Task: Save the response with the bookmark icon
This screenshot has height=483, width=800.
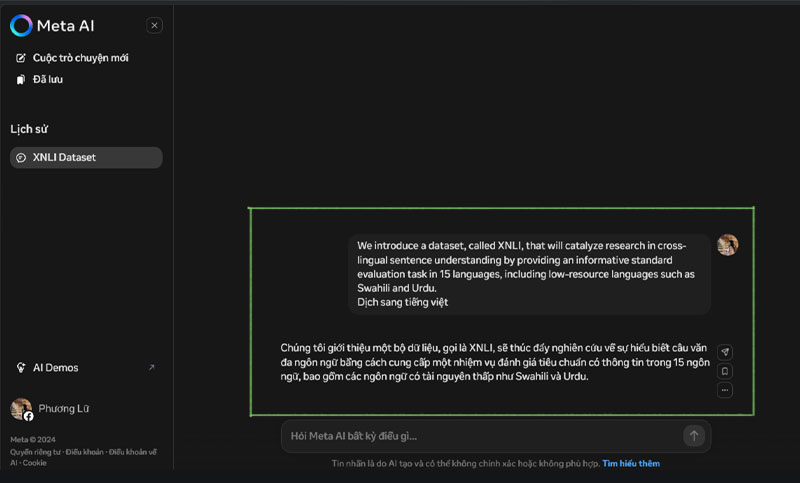Action: (x=725, y=371)
